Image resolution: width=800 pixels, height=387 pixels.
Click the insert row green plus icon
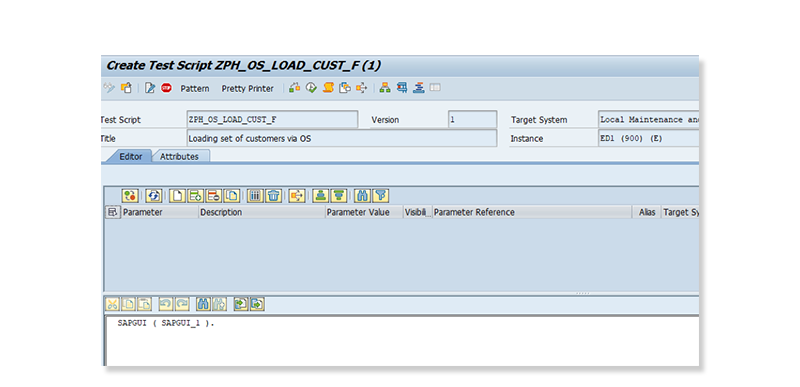[x=195, y=195]
